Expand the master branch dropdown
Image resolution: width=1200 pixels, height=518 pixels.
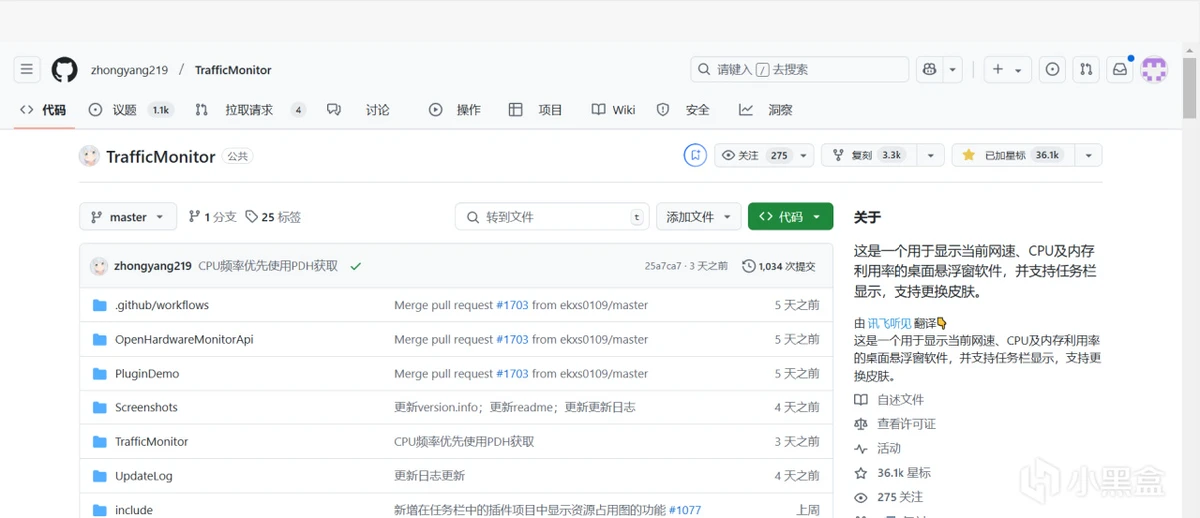pyautogui.click(x=128, y=217)
